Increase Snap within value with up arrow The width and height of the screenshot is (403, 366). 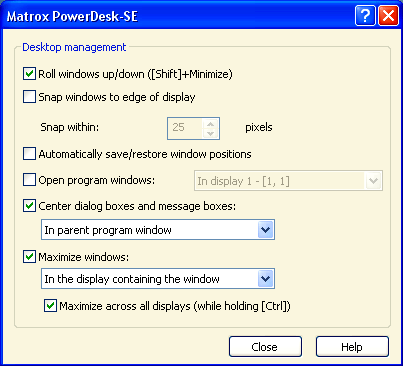coord(210,124)
